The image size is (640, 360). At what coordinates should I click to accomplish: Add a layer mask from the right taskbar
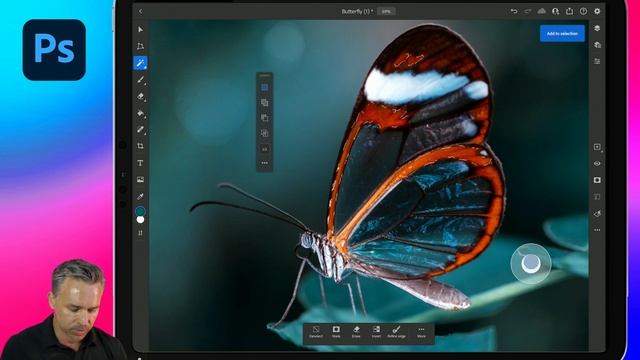(x=597, y=180)
